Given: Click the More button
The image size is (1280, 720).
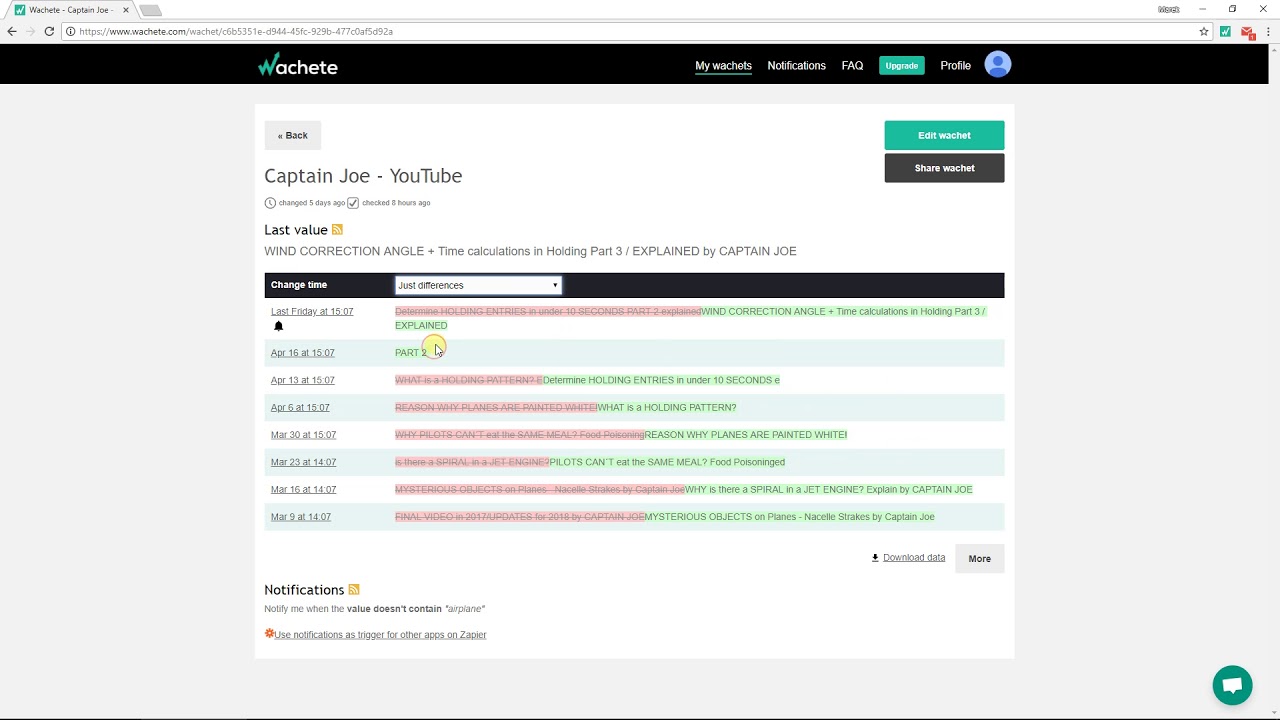Looking at the screenshot, I should coord(979,558).
